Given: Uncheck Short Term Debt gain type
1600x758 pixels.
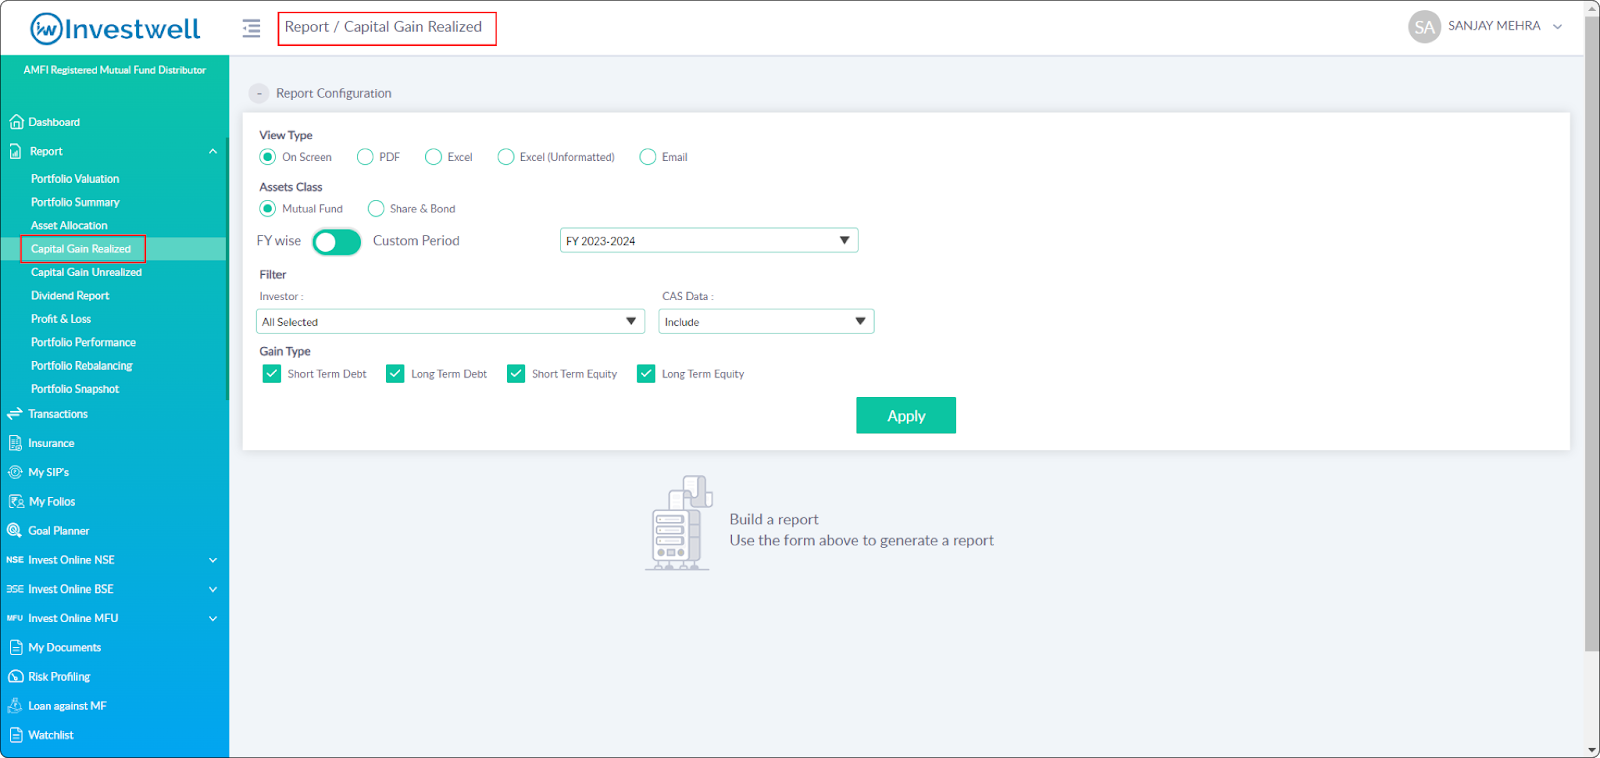Looking at the screenshot, I should coord(272,374).
